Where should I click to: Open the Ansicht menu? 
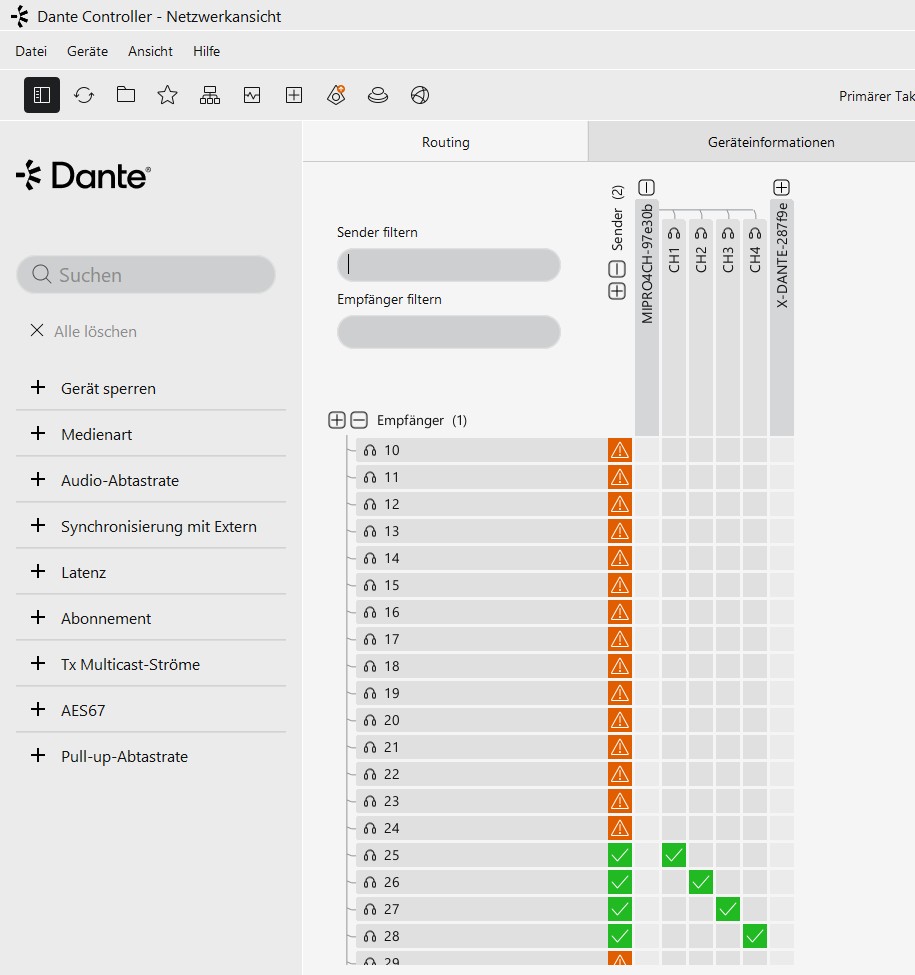pyautogui.click(x=150, y=51)
